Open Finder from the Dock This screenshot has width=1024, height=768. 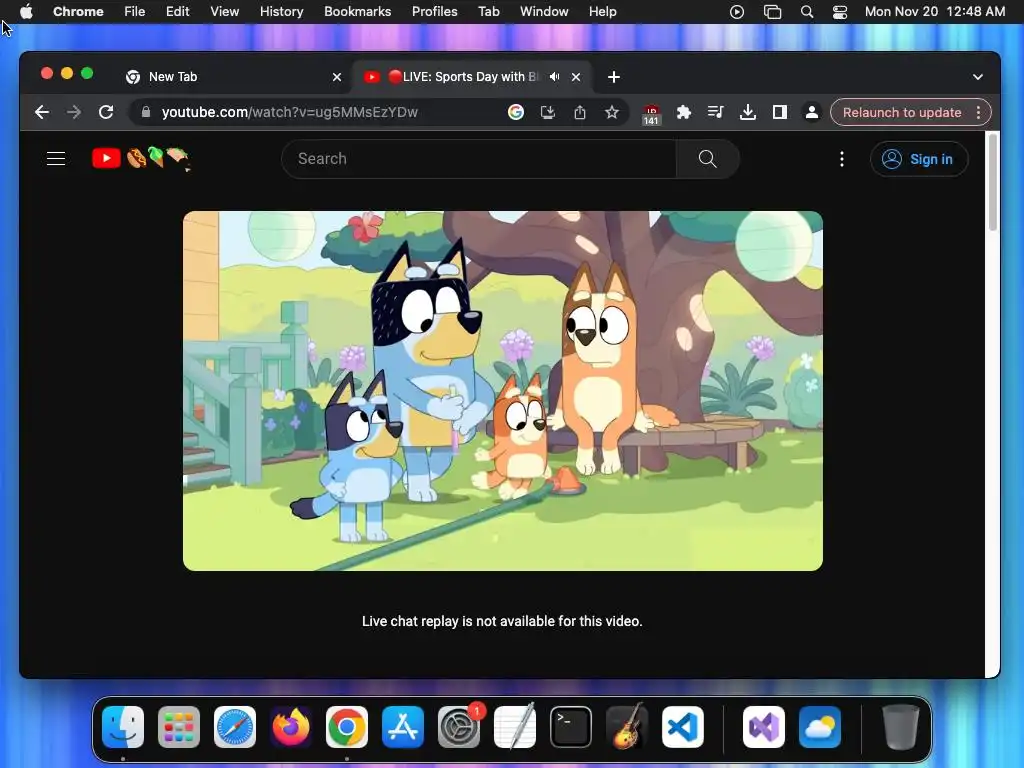pos(123,727)
